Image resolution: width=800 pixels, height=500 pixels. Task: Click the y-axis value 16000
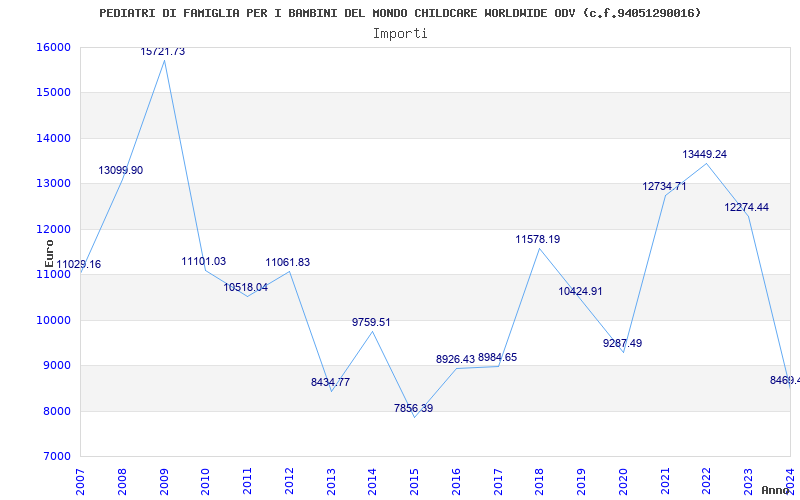tap(53, 47)
